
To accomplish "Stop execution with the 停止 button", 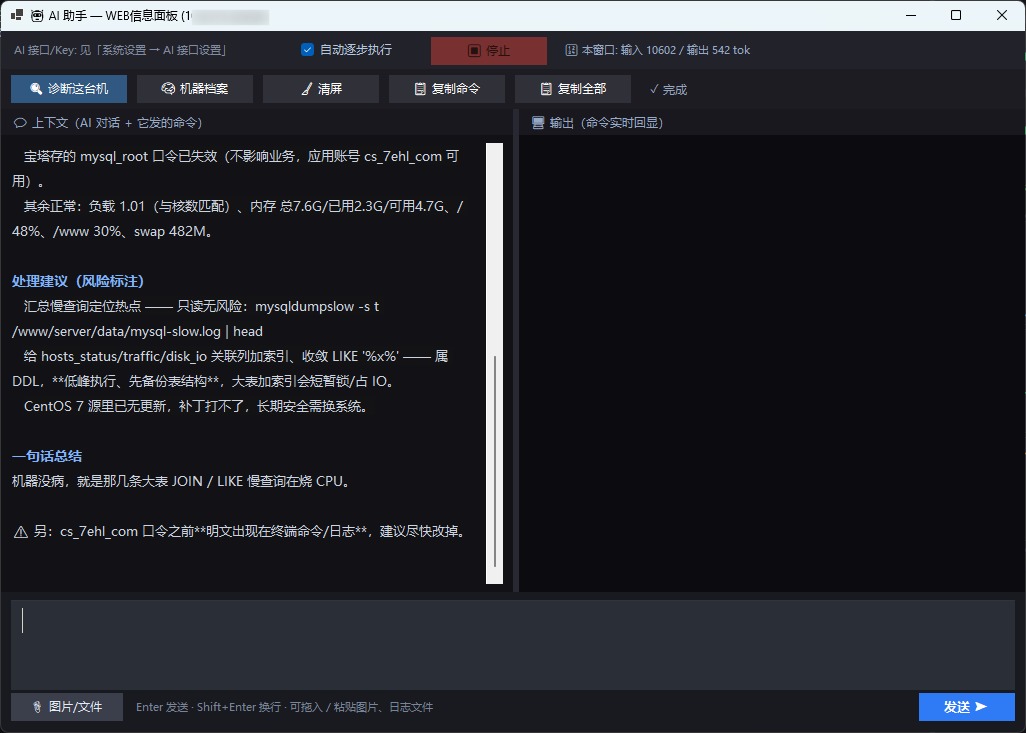I will [489, 50].
